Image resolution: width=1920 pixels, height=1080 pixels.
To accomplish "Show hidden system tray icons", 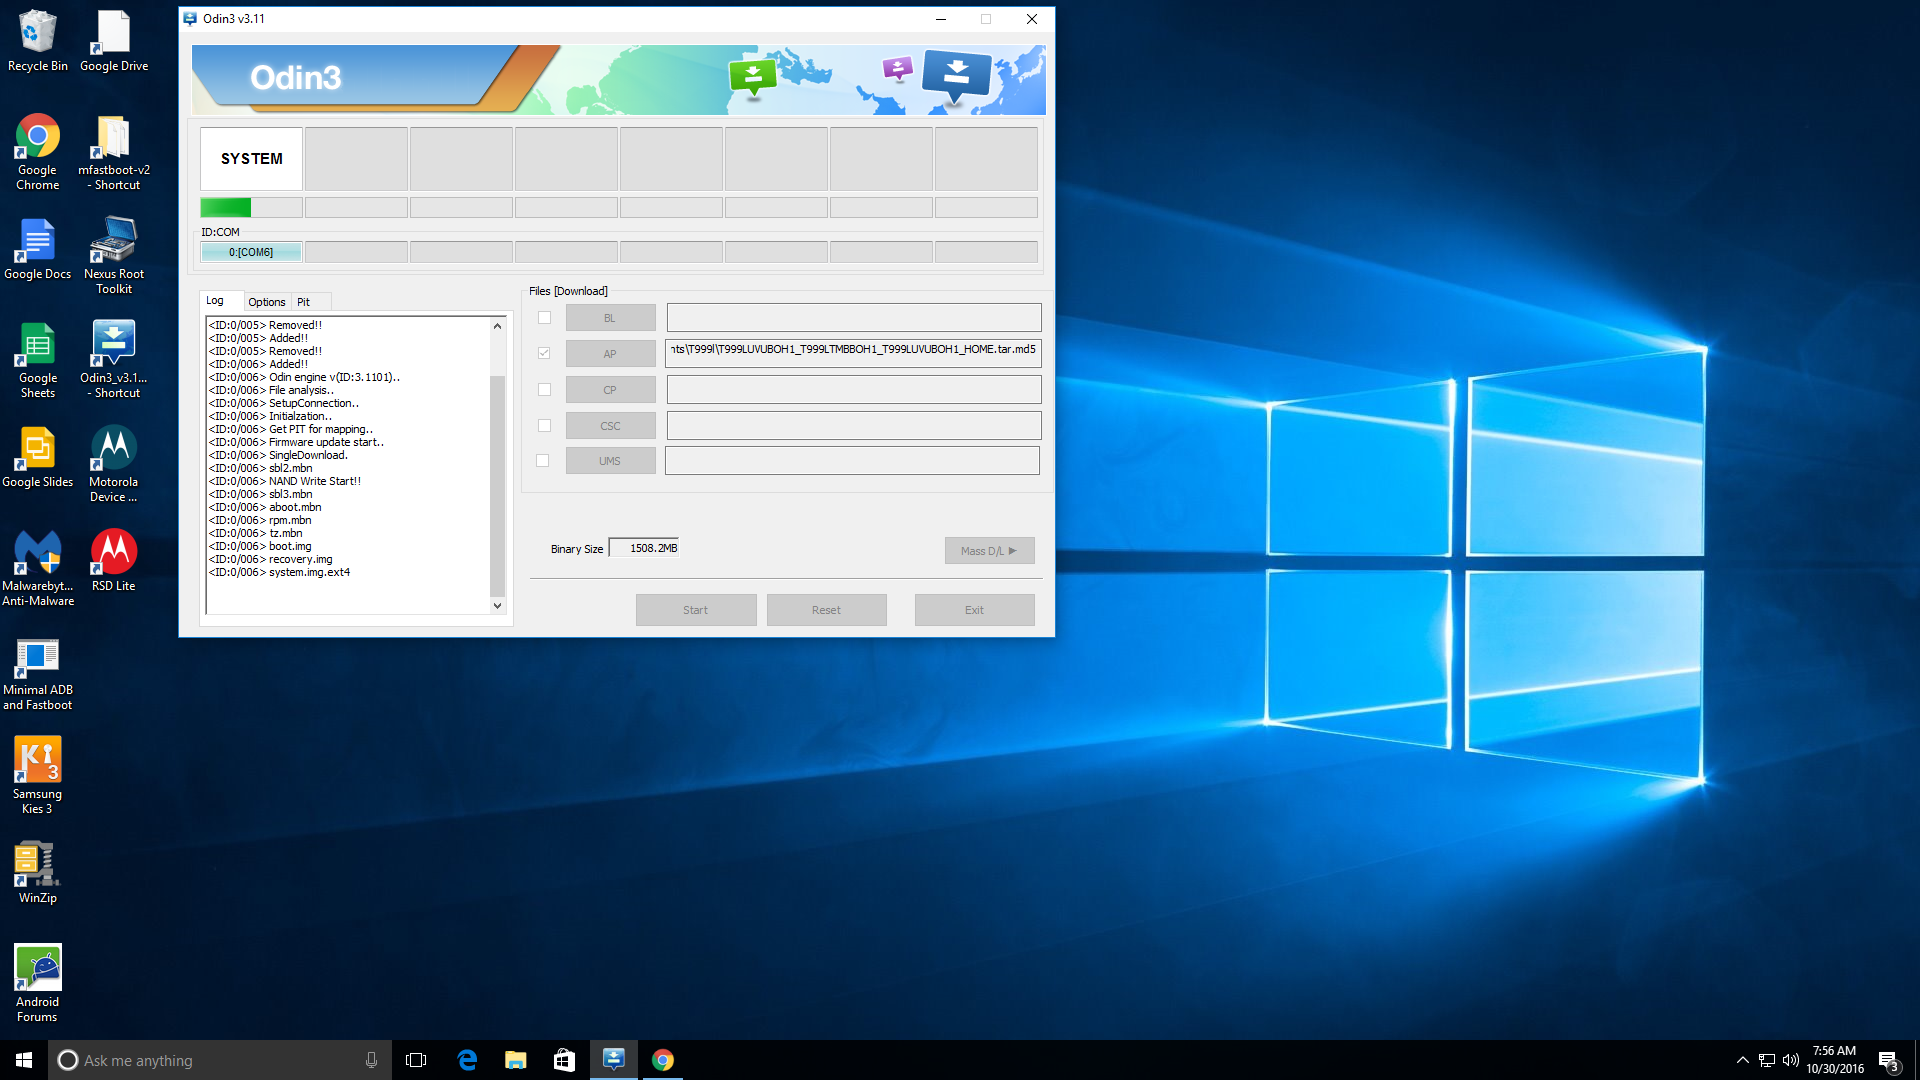I will (x=1742, y=1060).
